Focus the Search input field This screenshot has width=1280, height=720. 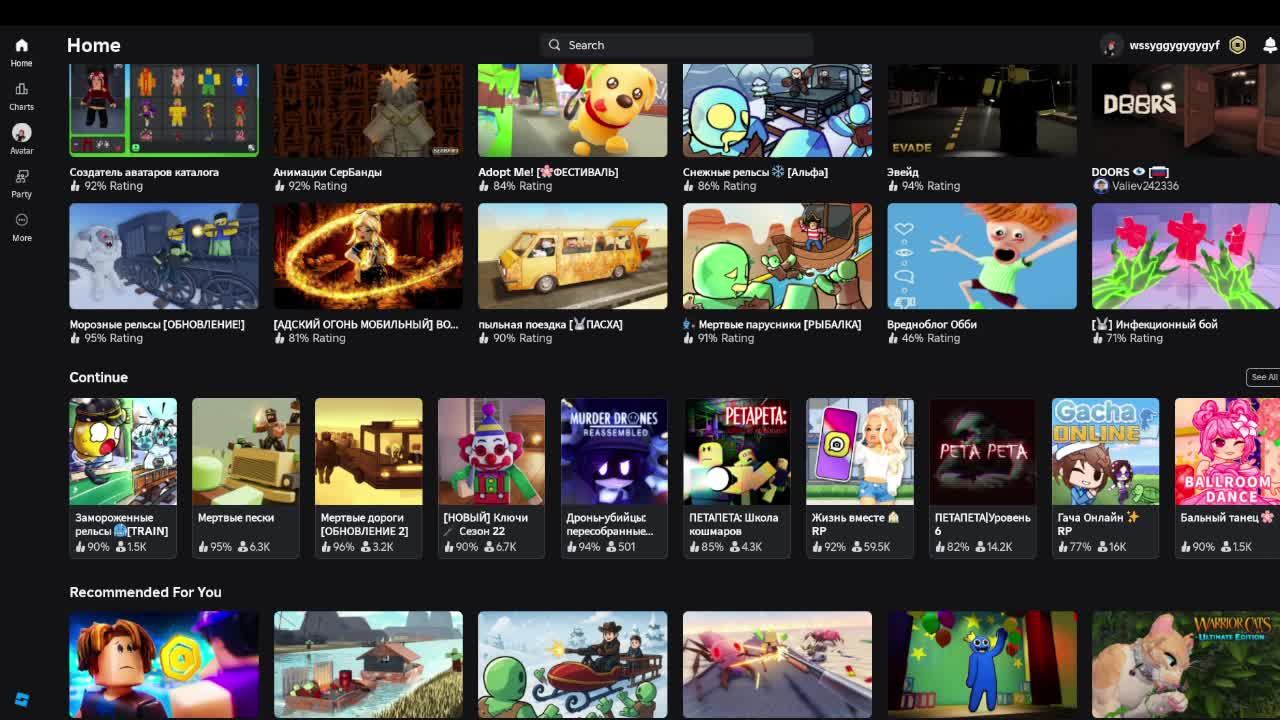[x=677, y=45]
